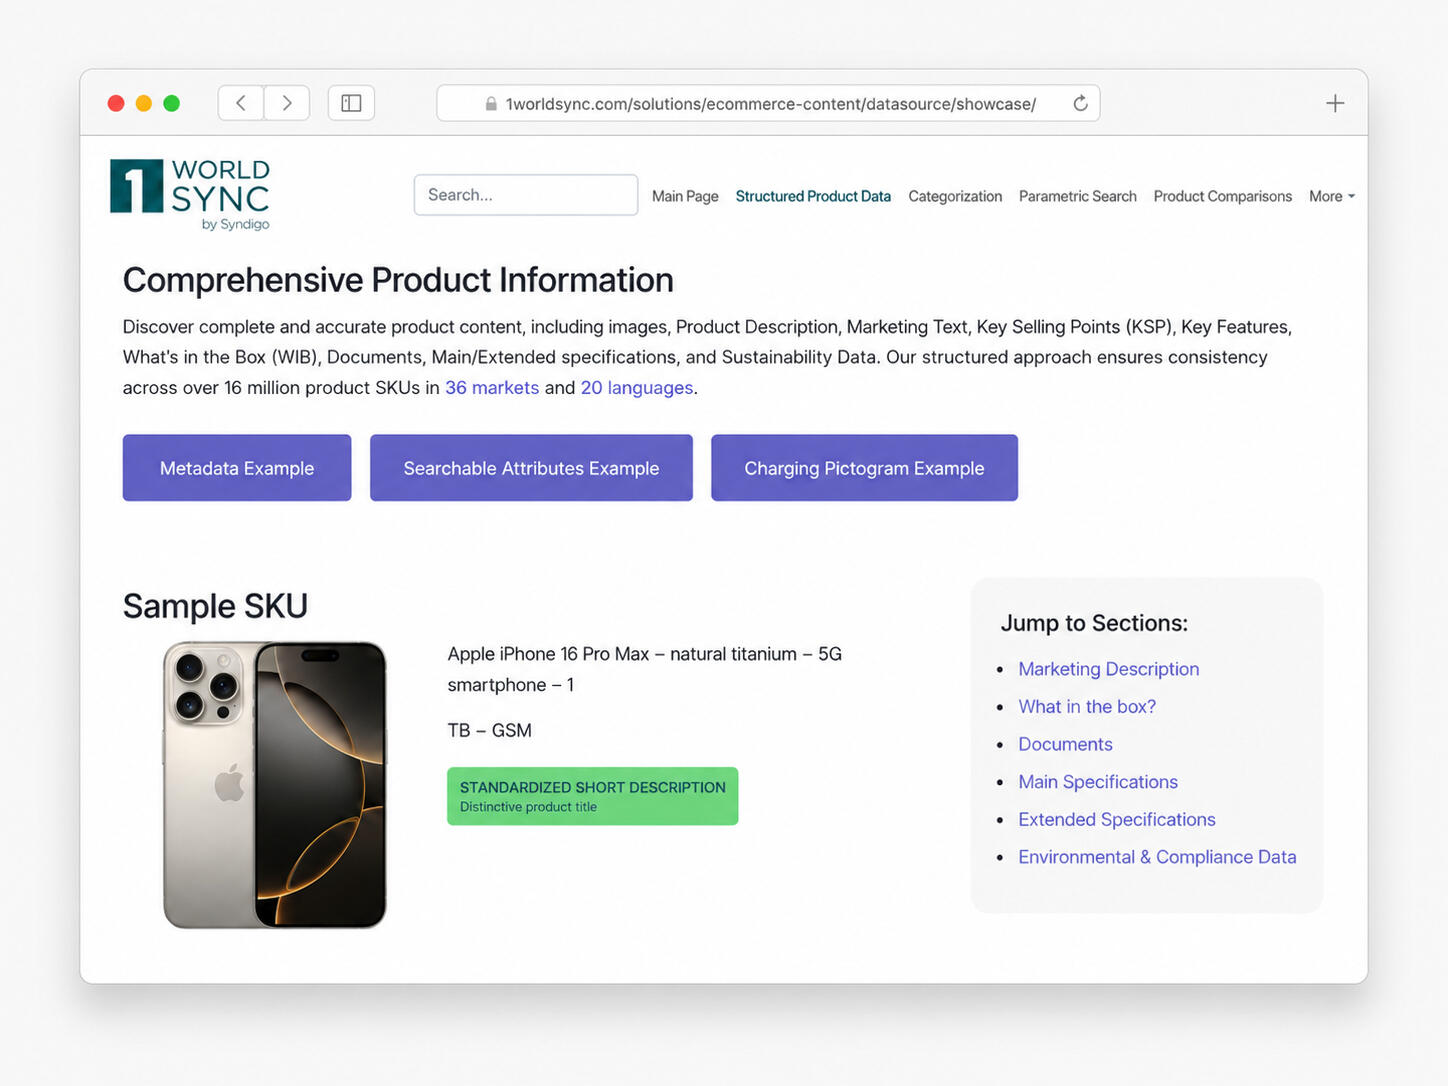Click Charging Pictogram Example button
The height and width of the screenshot is (1086, 1448).
[864, 468]
